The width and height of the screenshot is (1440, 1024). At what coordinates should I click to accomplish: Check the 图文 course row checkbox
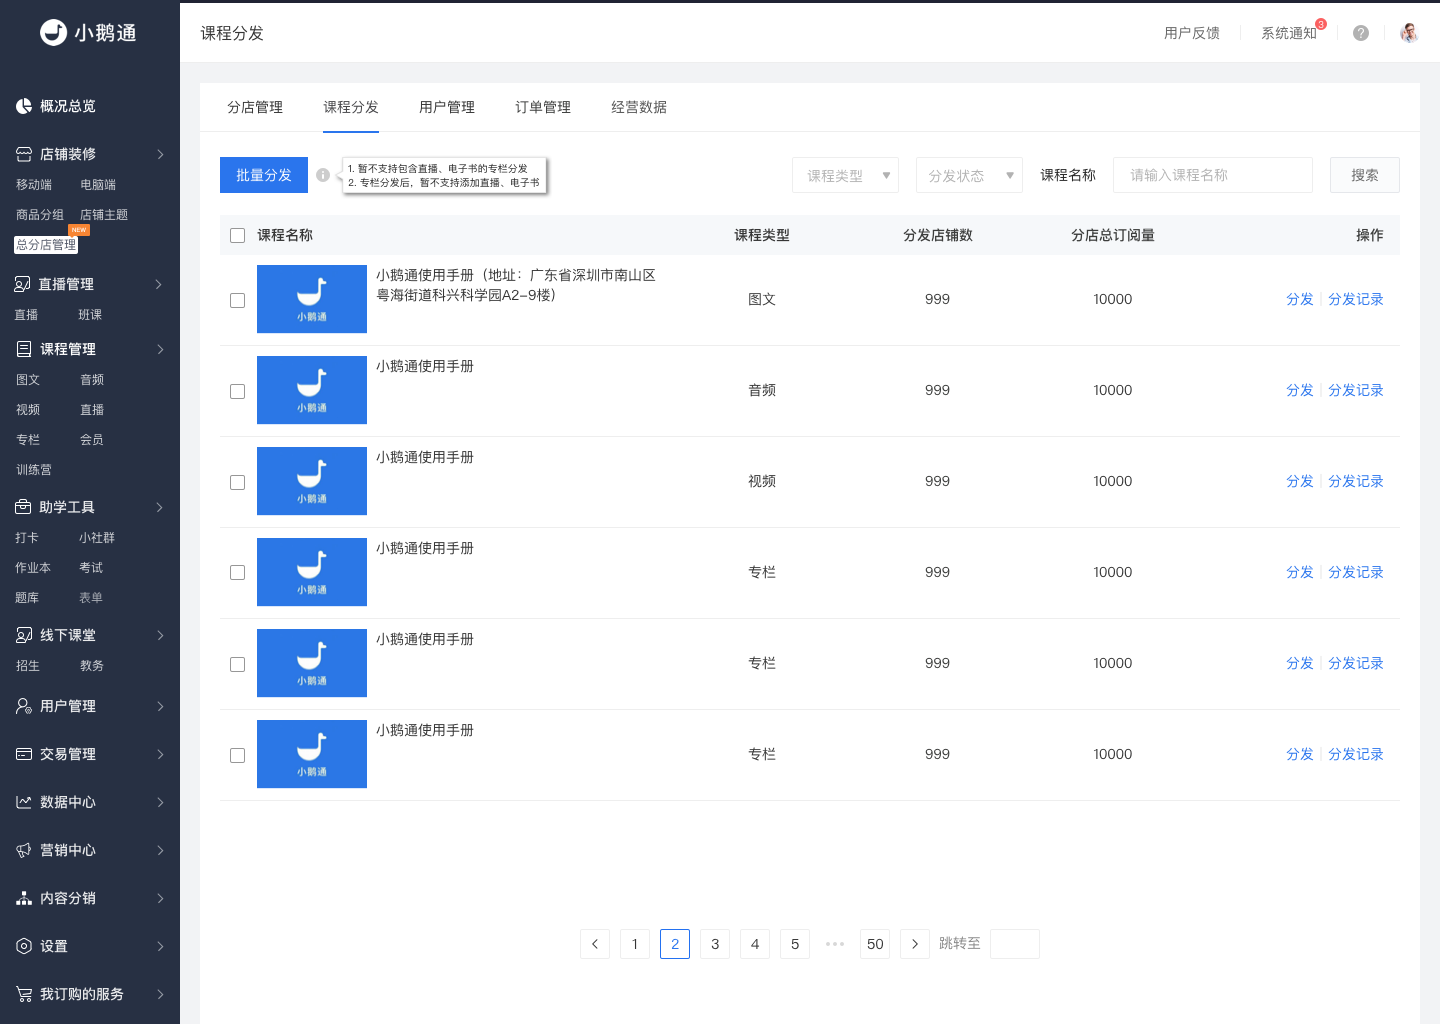[237, 300]
